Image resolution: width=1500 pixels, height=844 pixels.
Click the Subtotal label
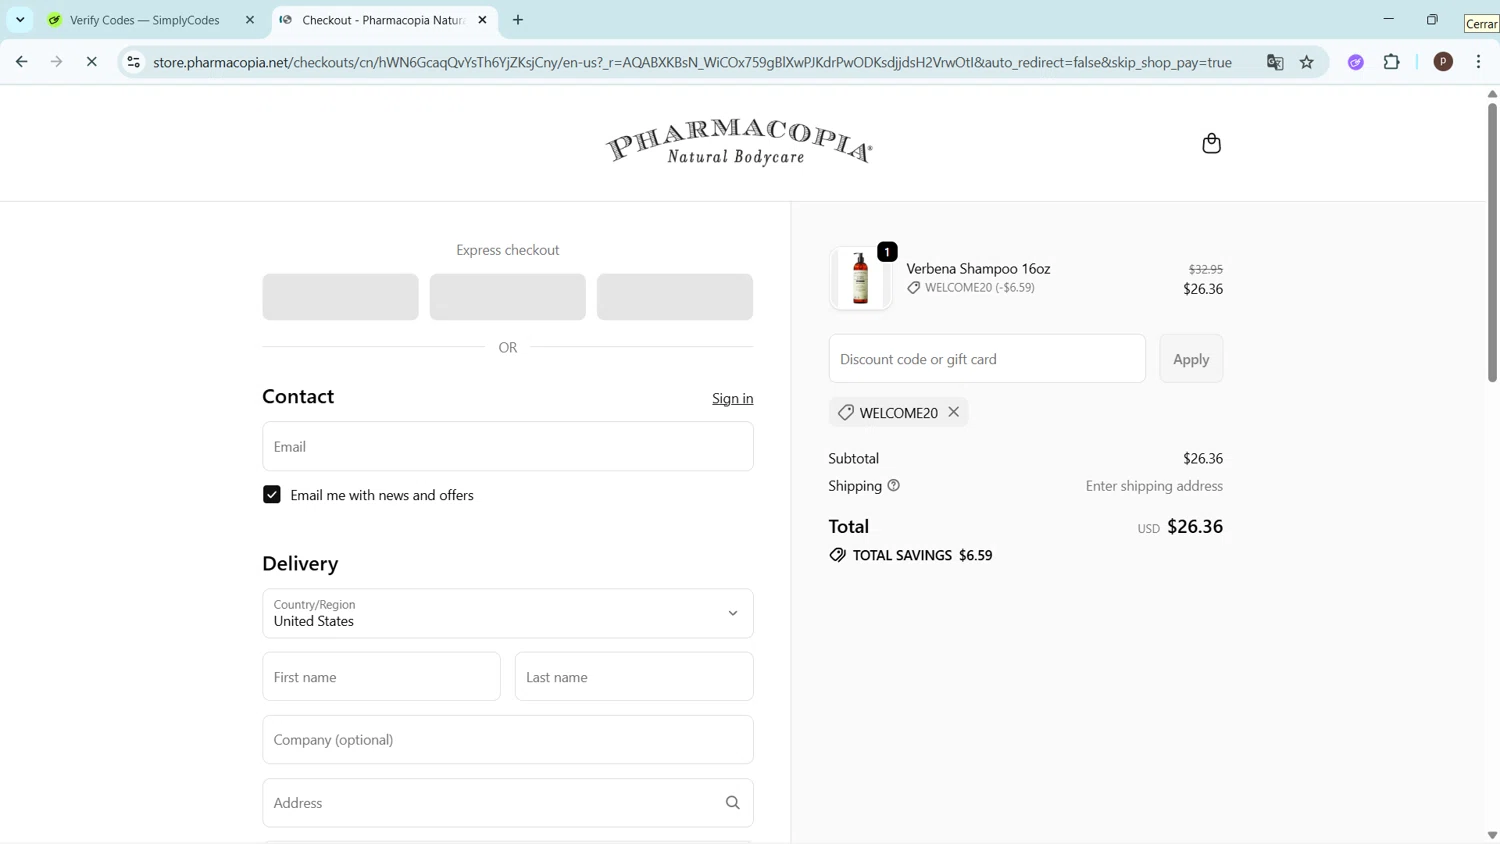(x=854, y=458)
